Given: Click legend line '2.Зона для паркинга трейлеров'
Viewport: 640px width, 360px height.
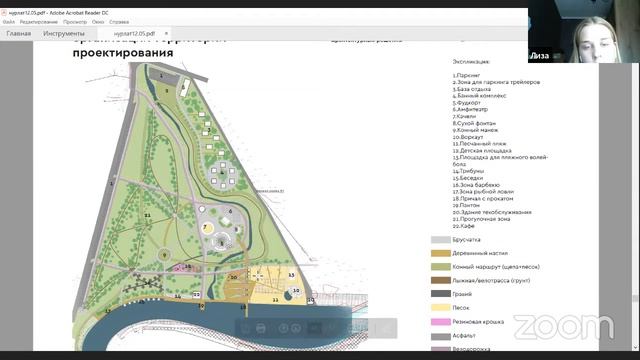Looking at the screenshot, I should click(x=496, y=82).
